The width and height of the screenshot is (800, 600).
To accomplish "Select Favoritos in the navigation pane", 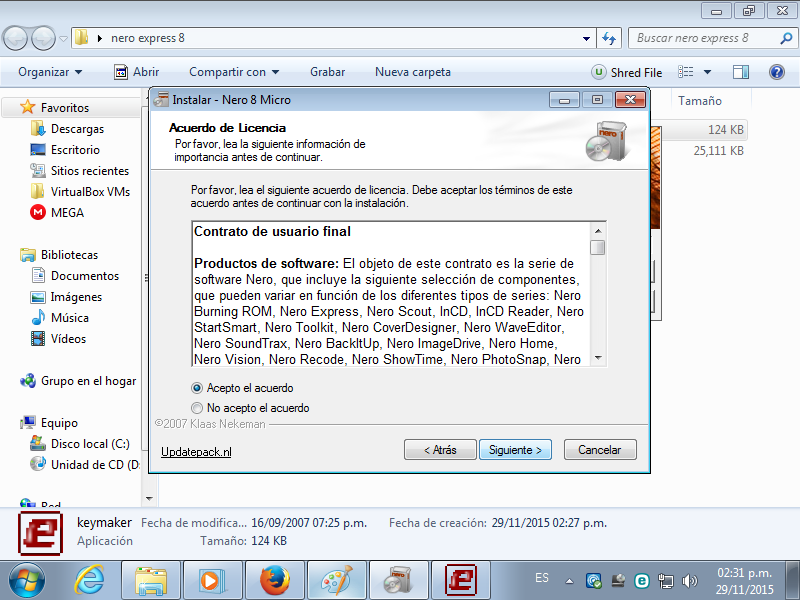I will tap(65, 108).
